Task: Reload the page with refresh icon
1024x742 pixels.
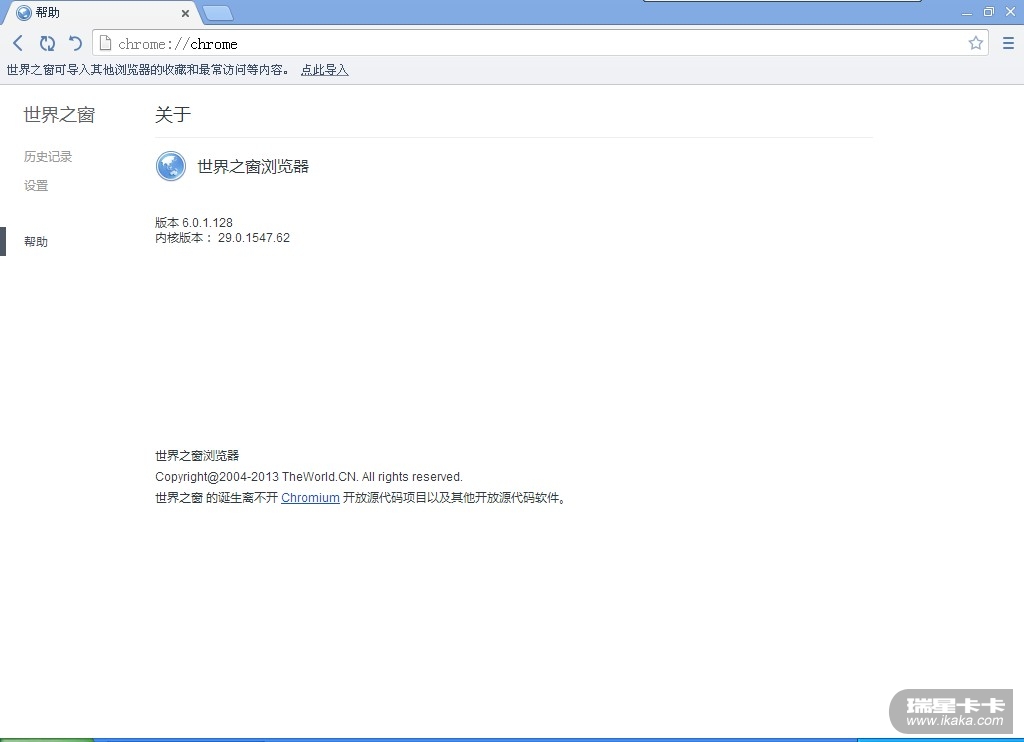Action: [x=47, y=43]
